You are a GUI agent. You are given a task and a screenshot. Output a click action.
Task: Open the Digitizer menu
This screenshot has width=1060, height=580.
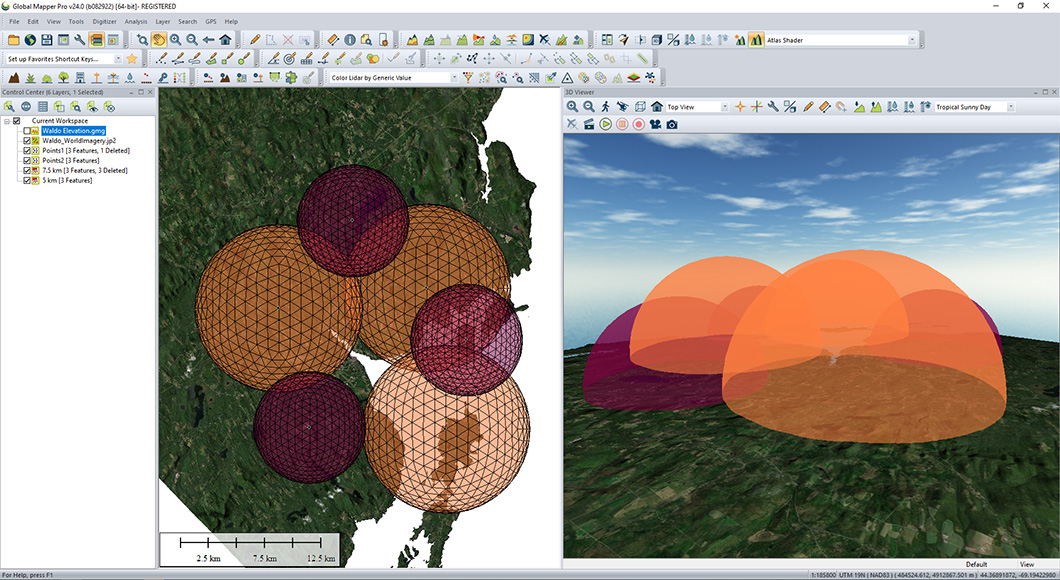104,21
